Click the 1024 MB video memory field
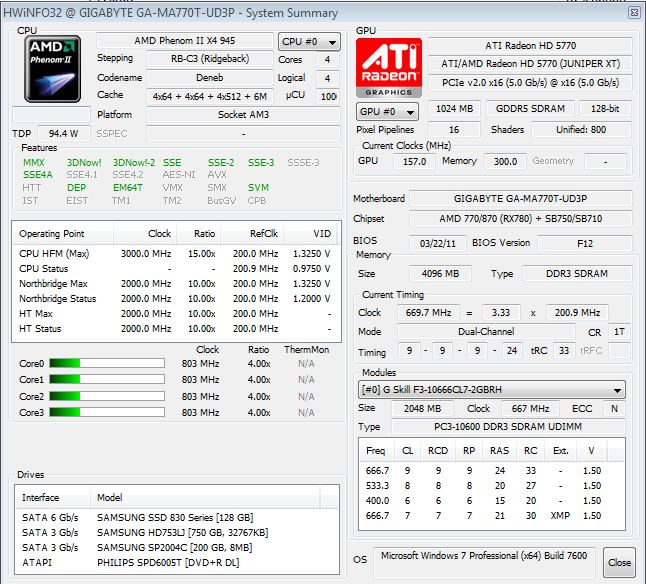Screen dimensions: 646x584 click(x=454, y=109)
